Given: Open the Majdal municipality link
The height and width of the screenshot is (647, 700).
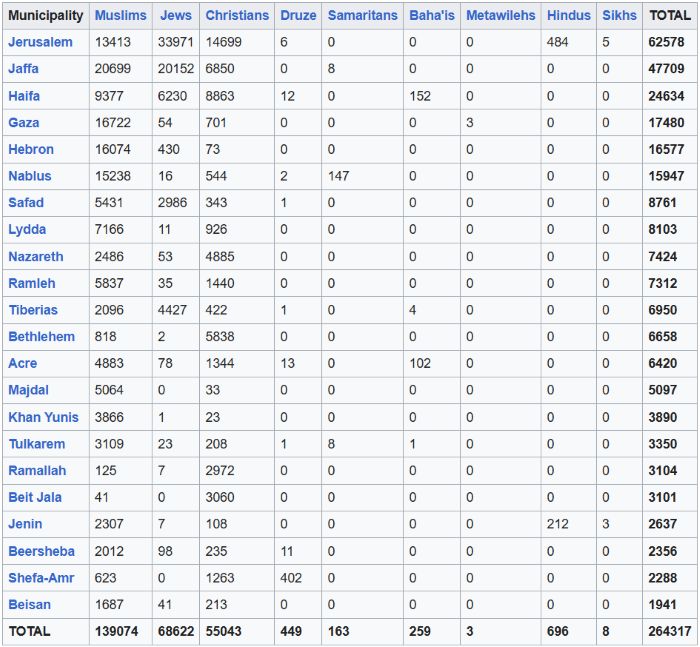Looking at the screenshot, I should point(29,390).
